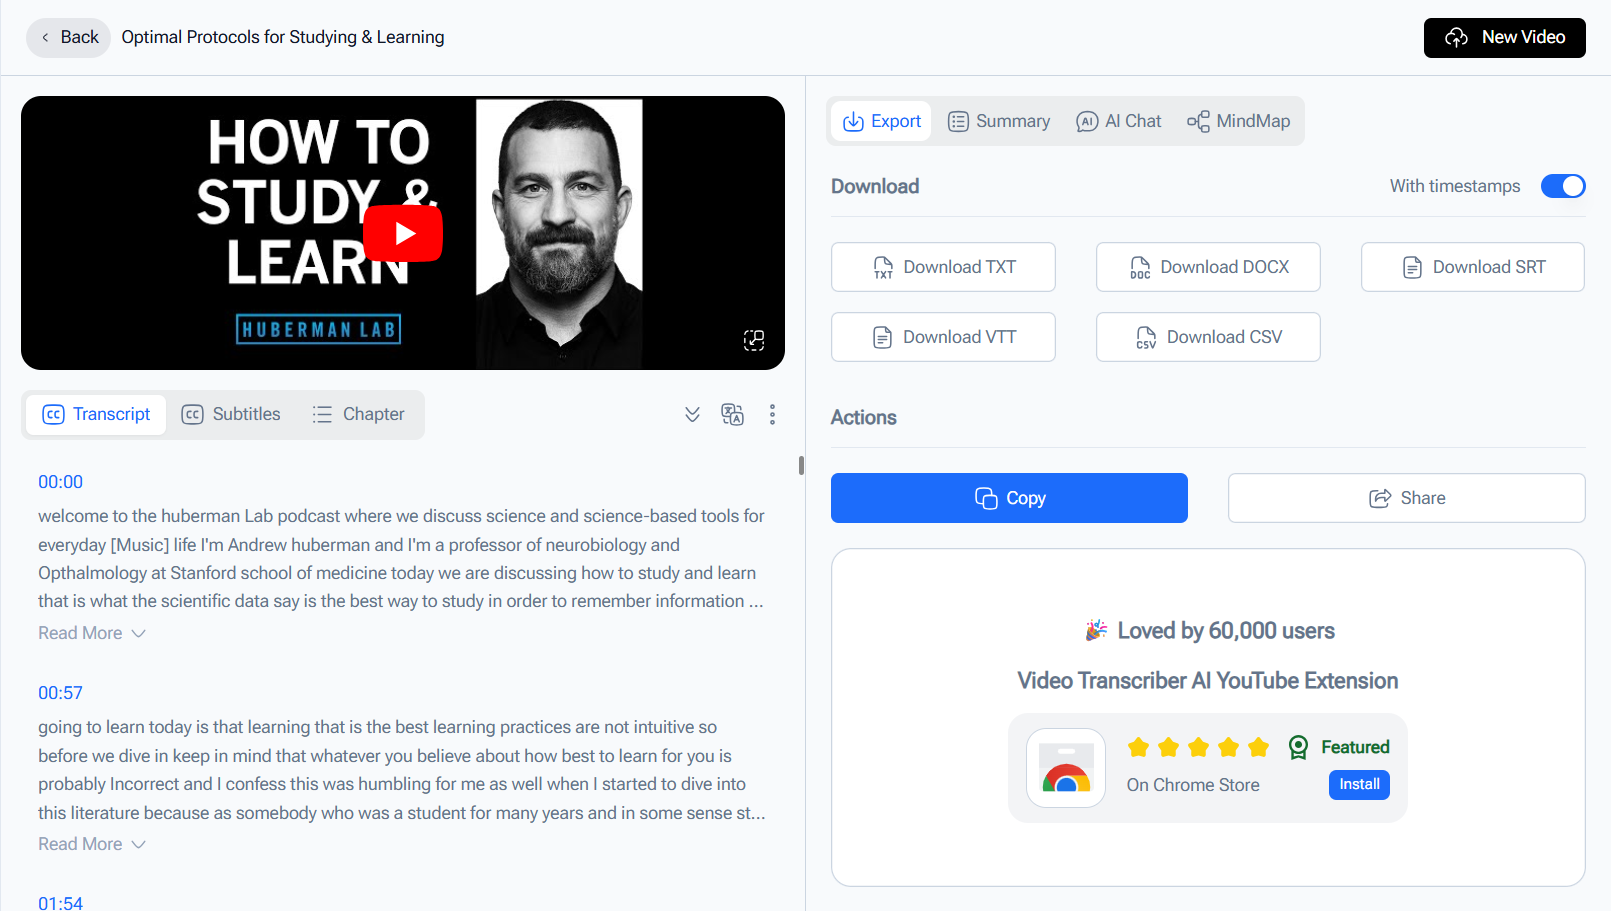Download the transcript as CSV
Viewport: 1611px width, 911px height.
point(1208,337)
